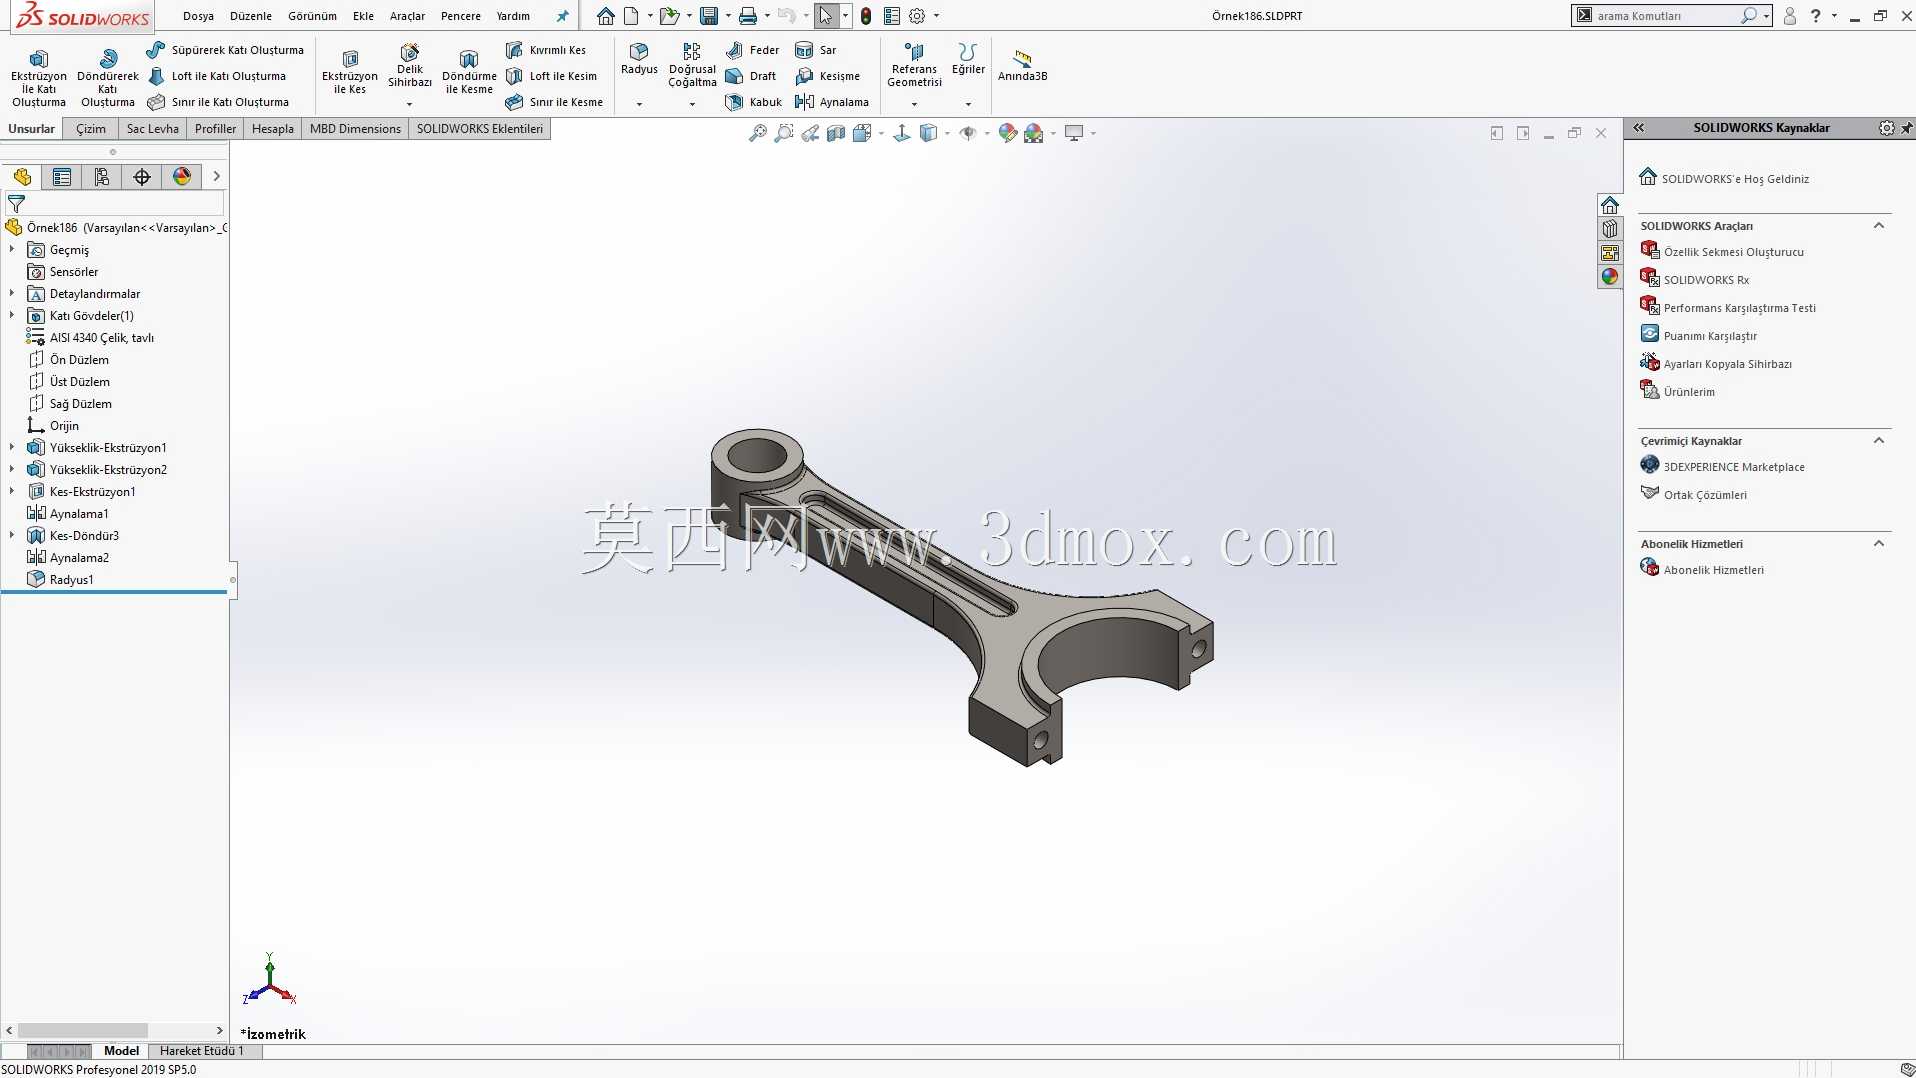Select Aynalama2 in feature tree
This screenshot has width=1916, height=1078.
(x=79, y=557)
